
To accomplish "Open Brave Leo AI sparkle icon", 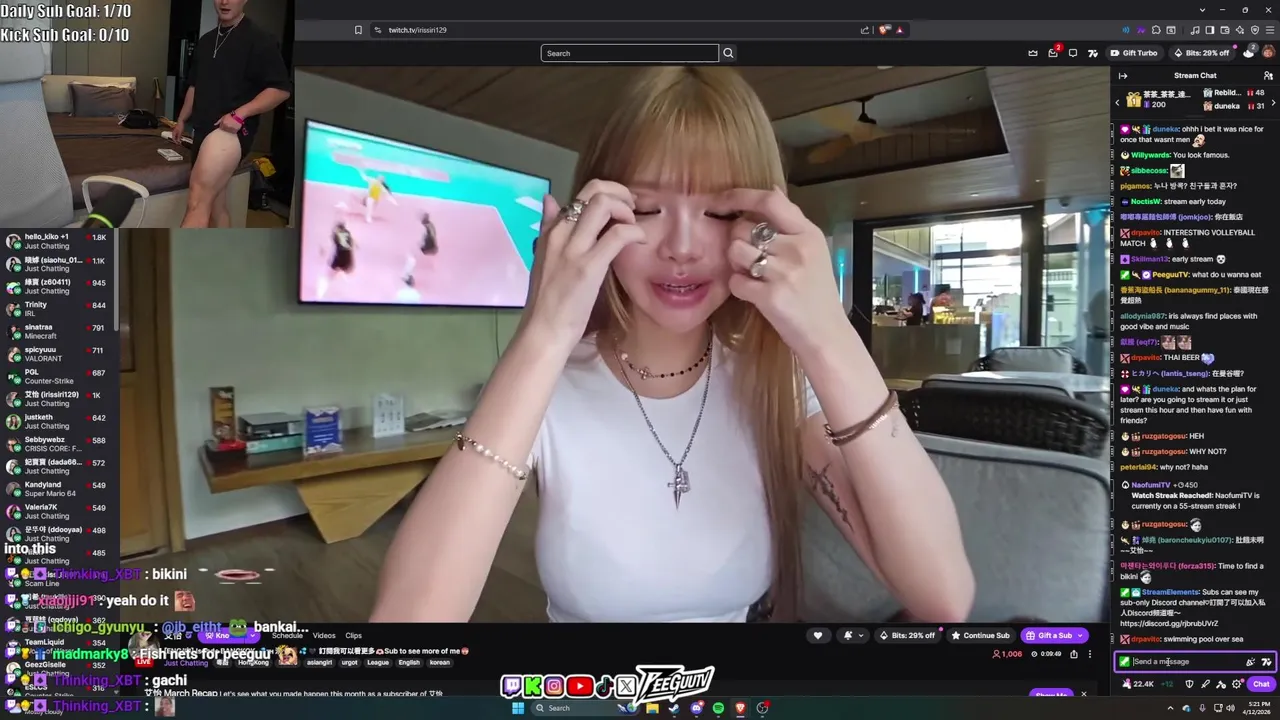I will pyautogui.click(x=1240, y=30).
